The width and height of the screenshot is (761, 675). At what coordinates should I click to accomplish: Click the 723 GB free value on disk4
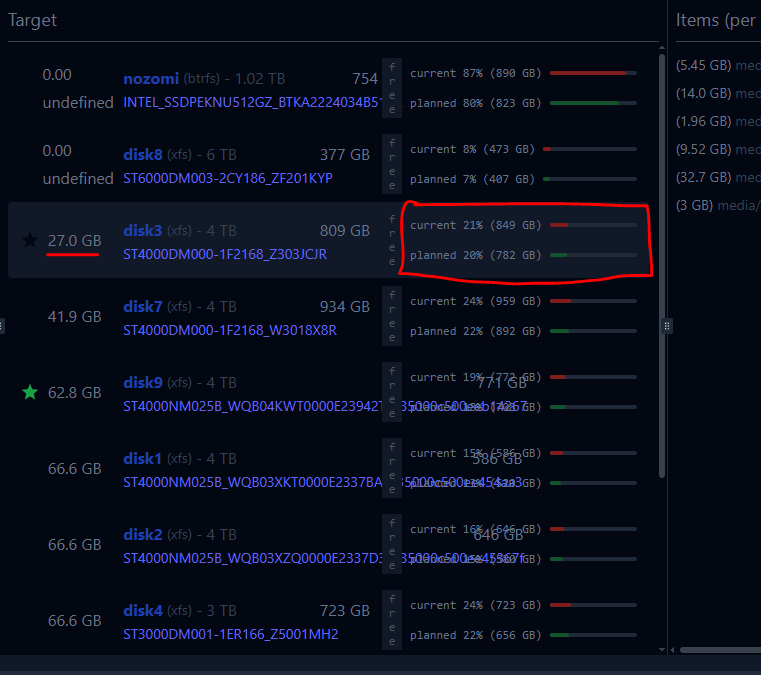point(345,610)
